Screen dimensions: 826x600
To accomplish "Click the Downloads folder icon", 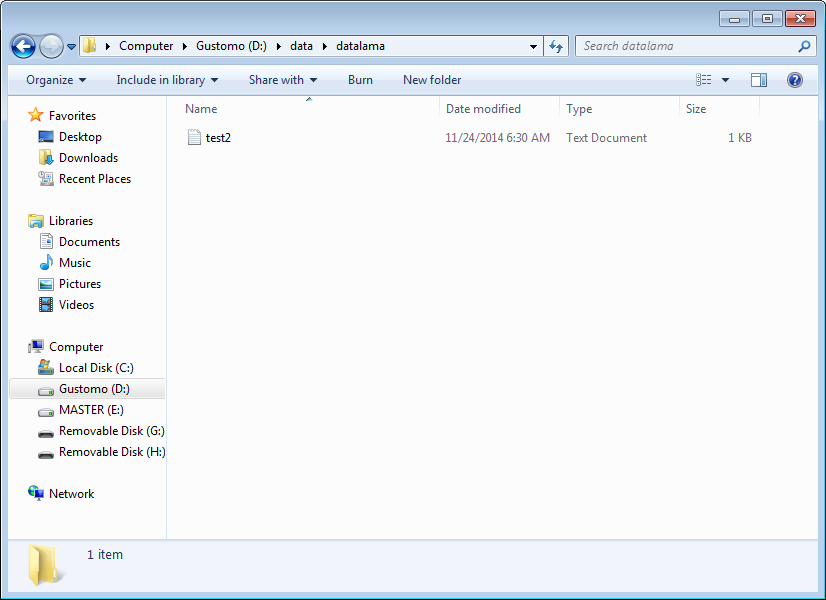I will 46,158.
